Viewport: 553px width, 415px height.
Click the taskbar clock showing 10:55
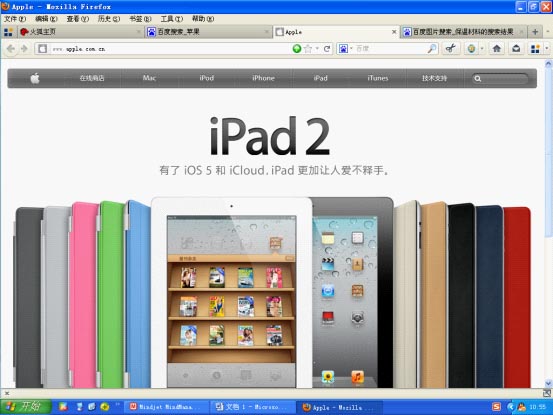coord(537,407)
